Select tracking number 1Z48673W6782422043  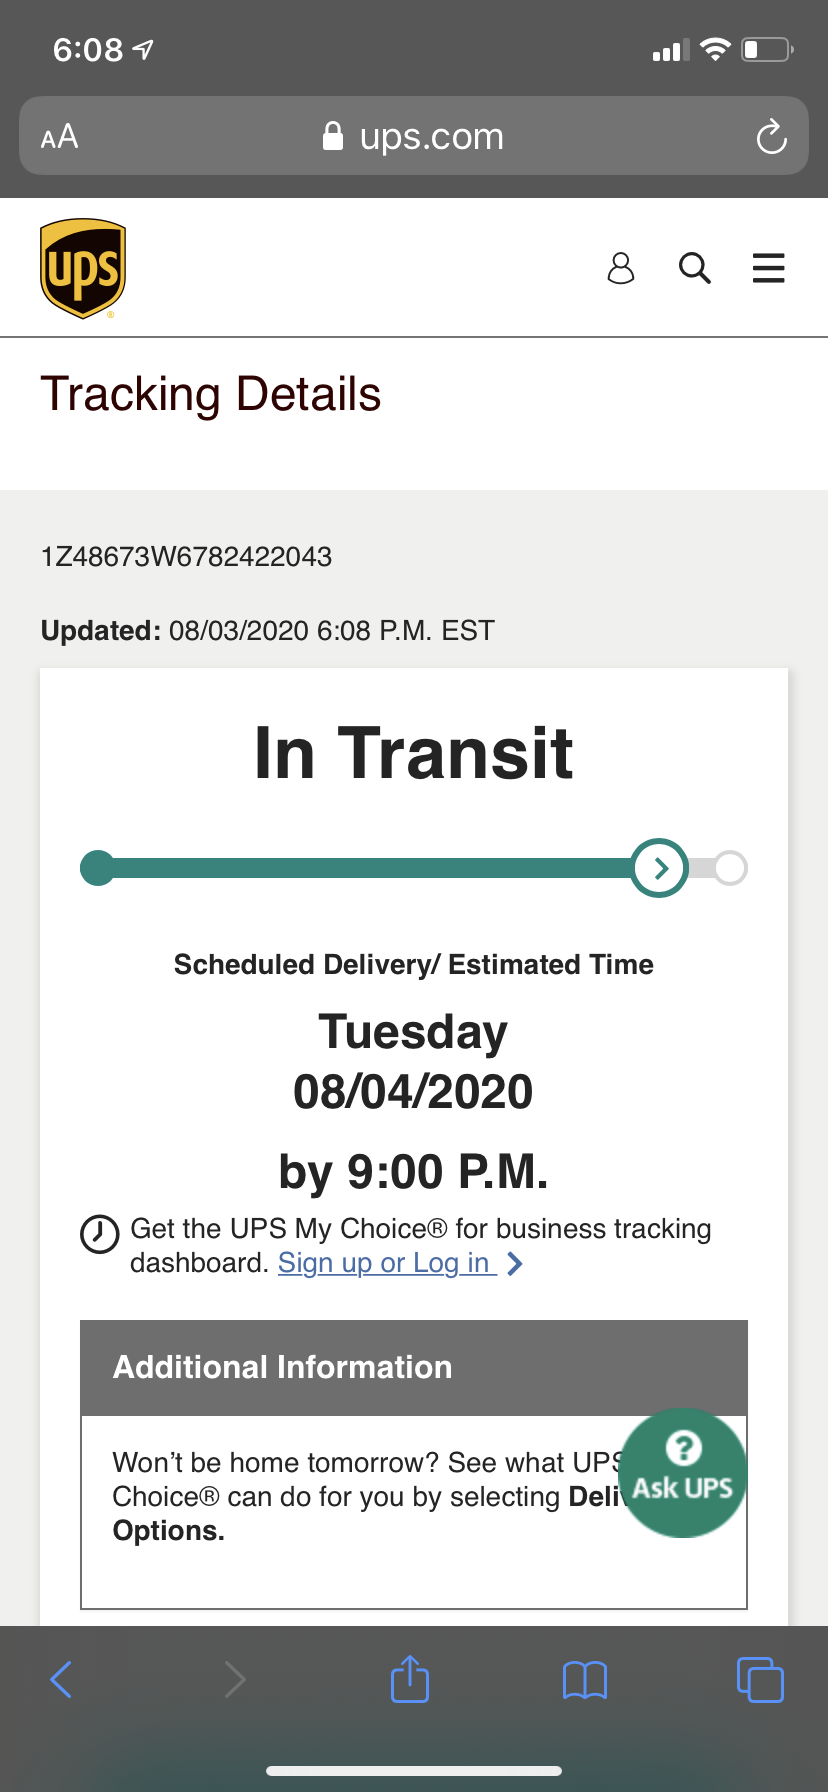click(186, 557)
